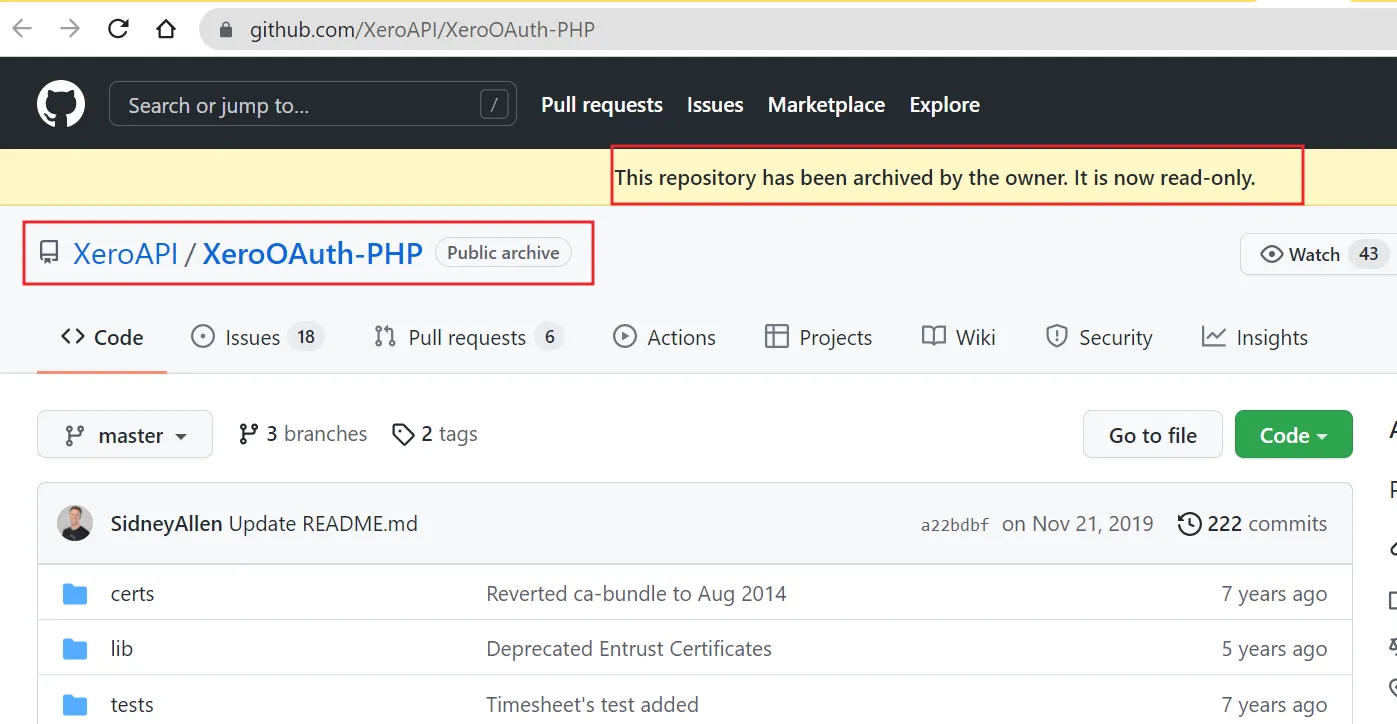
Task: View the 2 tags link
Action: tap(435, 434)
